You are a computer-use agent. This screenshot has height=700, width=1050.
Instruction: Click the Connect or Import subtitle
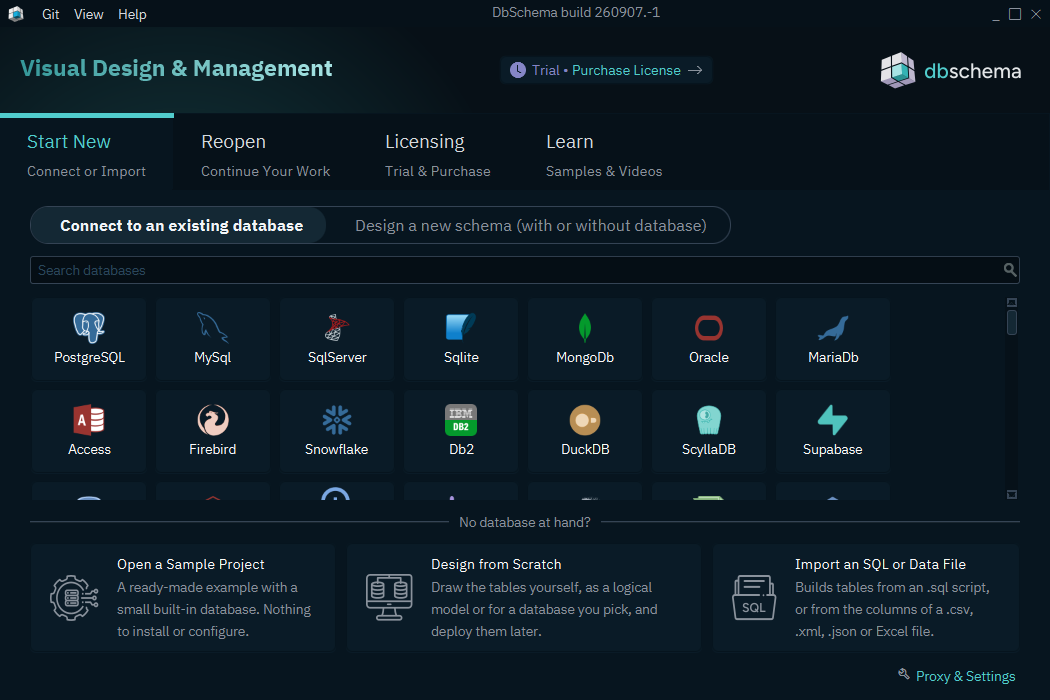point(86,171)
